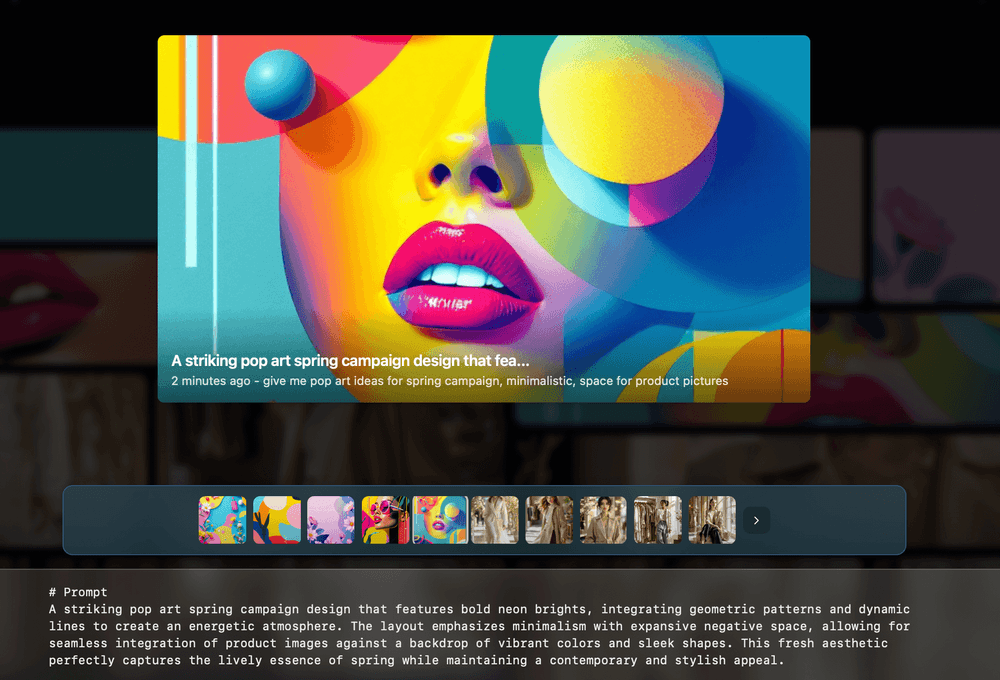Pick the woman with pink sunglasses thumbnail
Viewport: 1000px width, 680px height.
tap(385, 520)
